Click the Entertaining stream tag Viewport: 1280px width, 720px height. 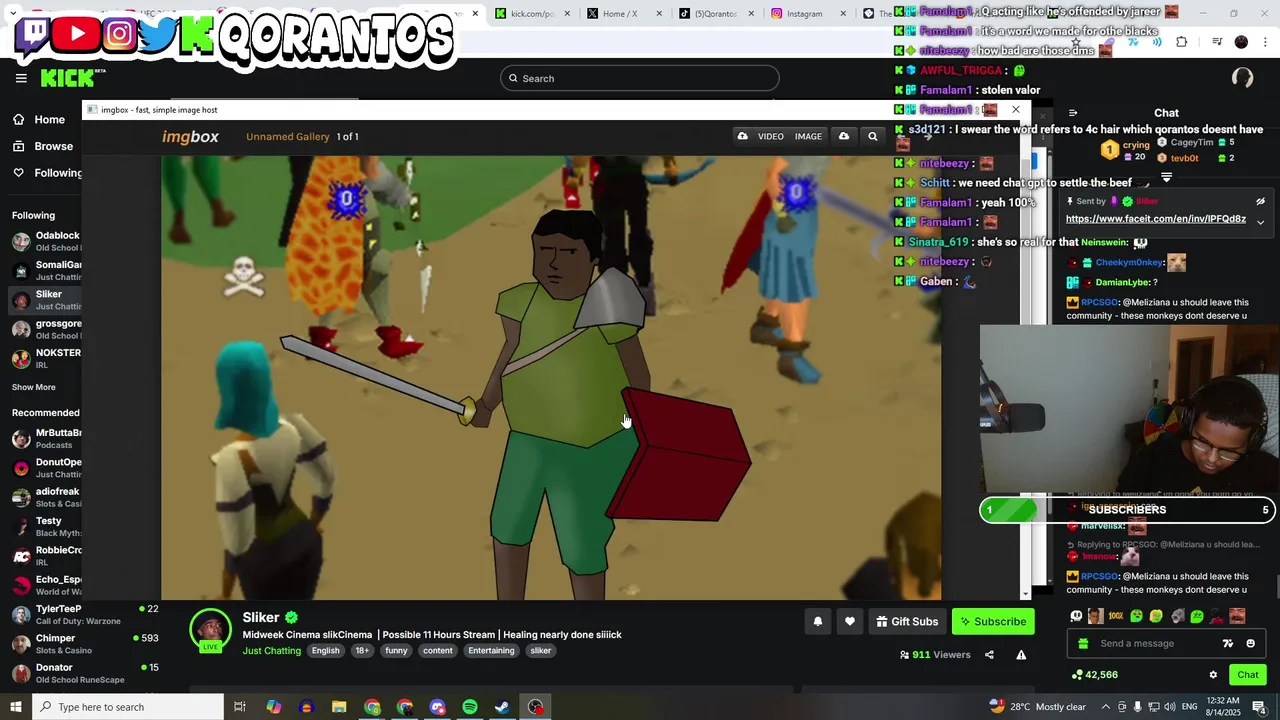(491, 651)
